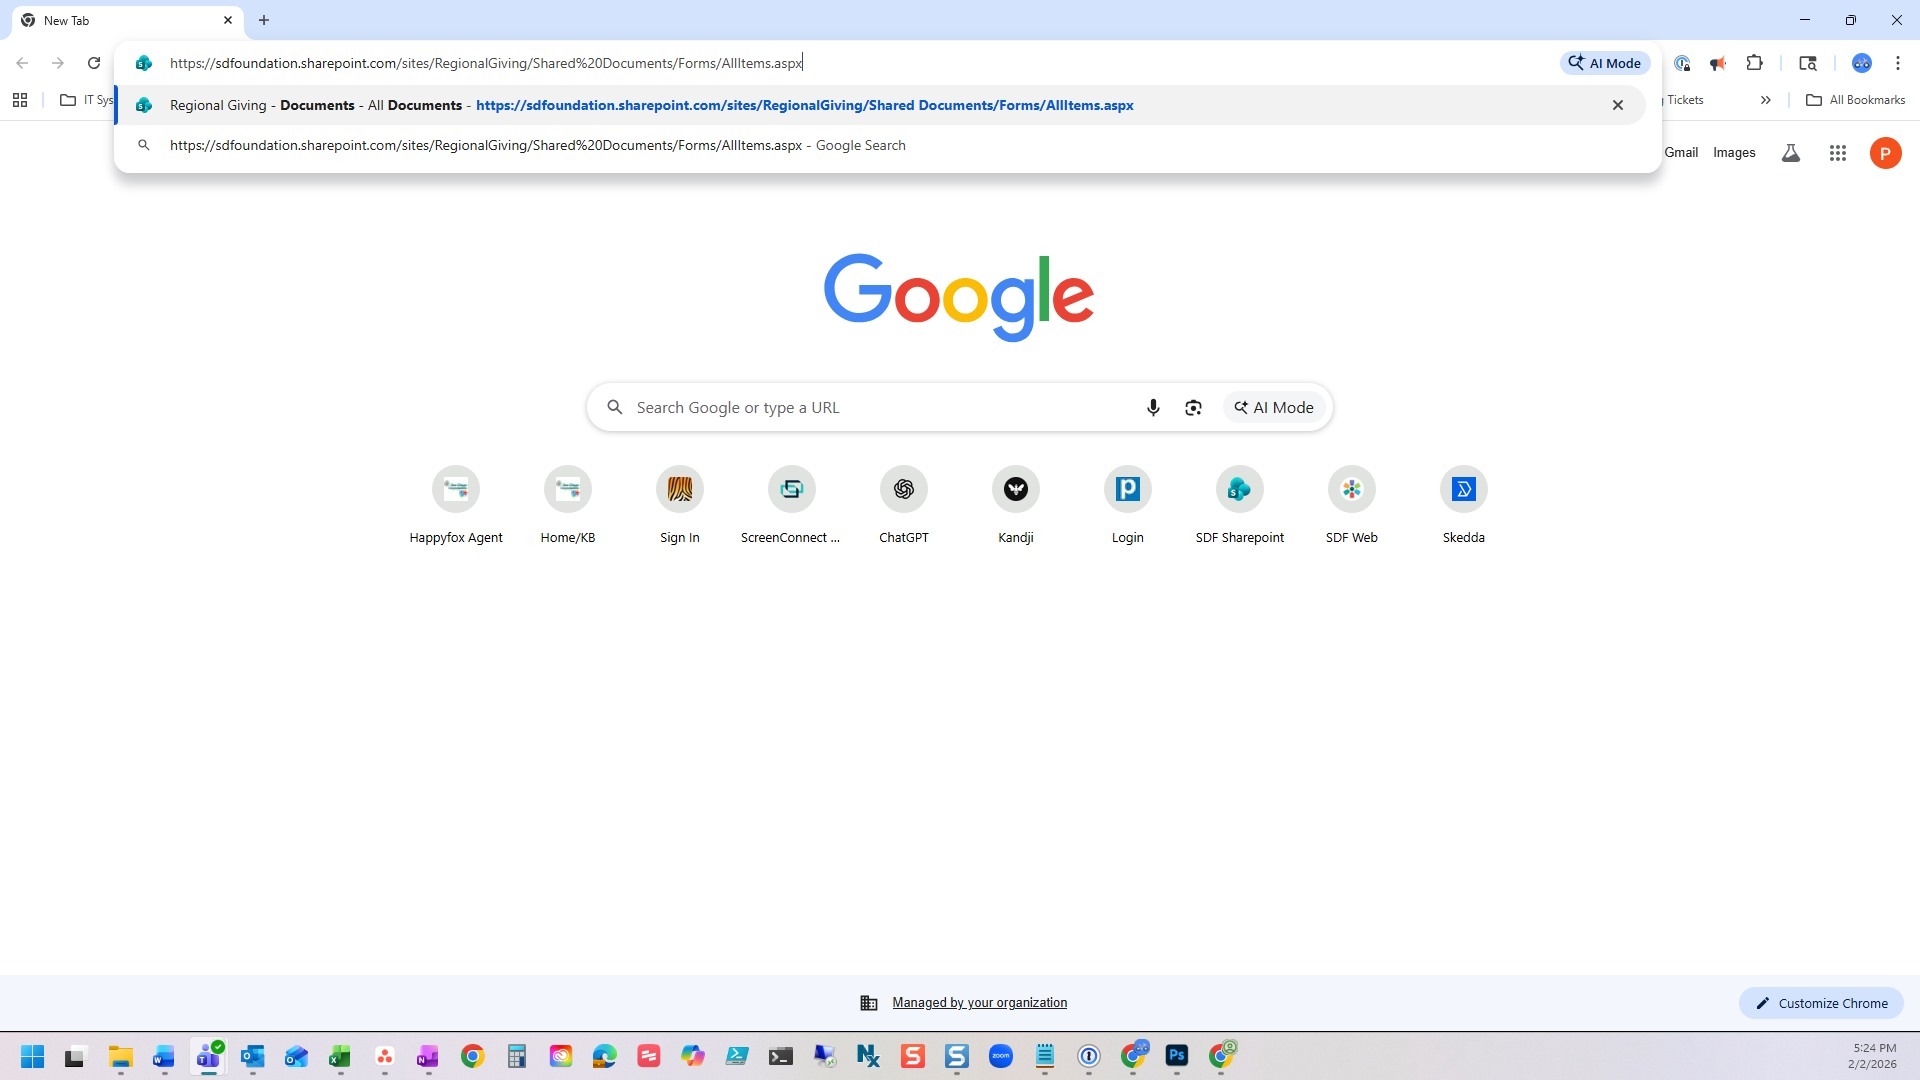Open the Google apps grid icon
1920x1080 pixels.
click(1837, 153)
